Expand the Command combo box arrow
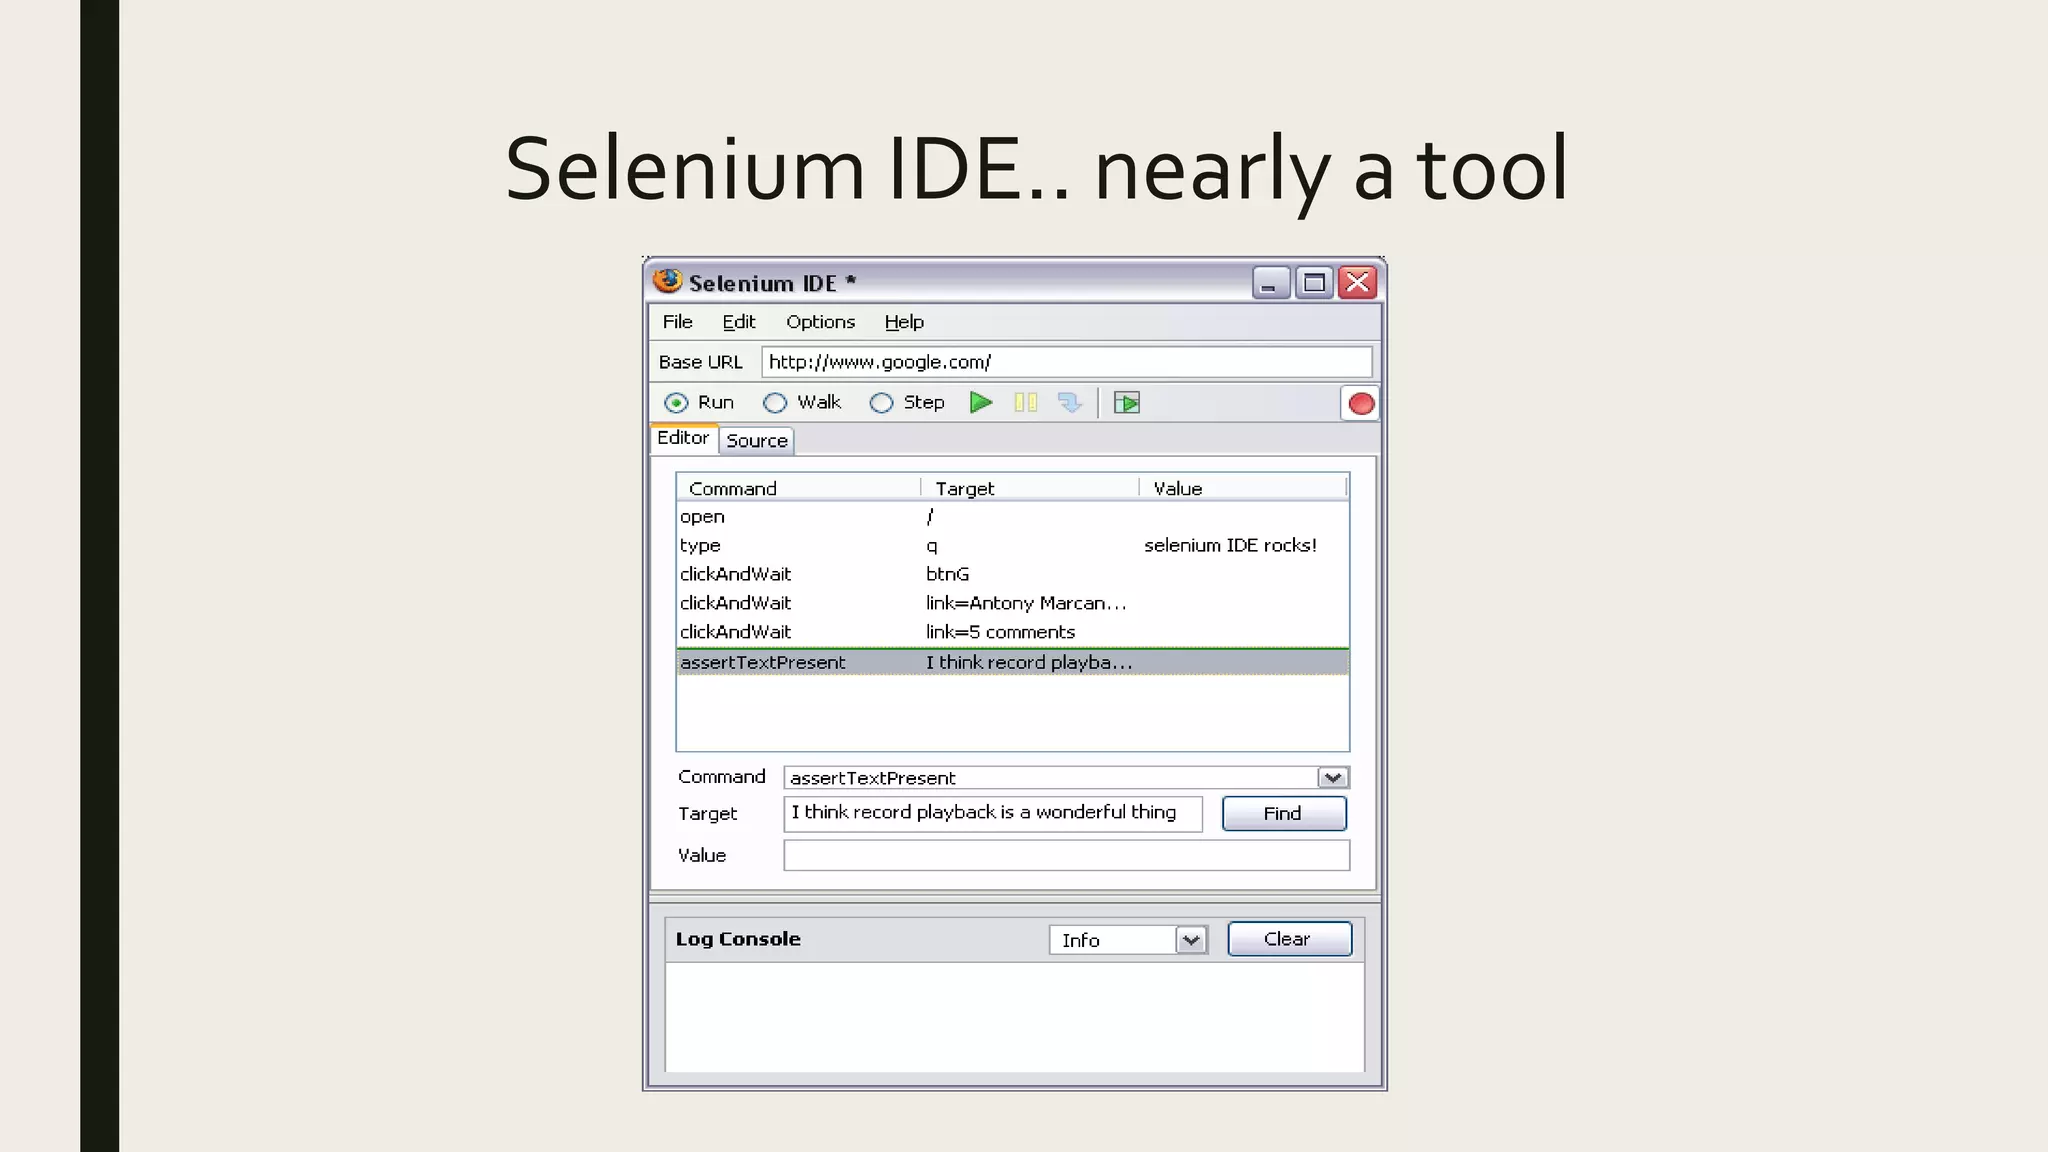 point(1332,778)
